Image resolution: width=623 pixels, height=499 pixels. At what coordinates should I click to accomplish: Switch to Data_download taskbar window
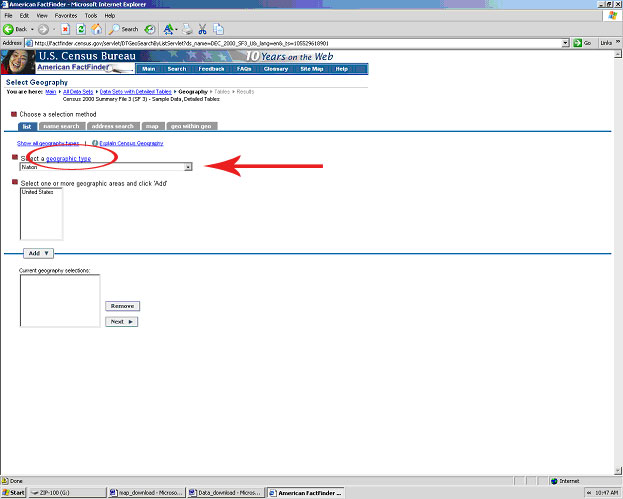point(226,493)
